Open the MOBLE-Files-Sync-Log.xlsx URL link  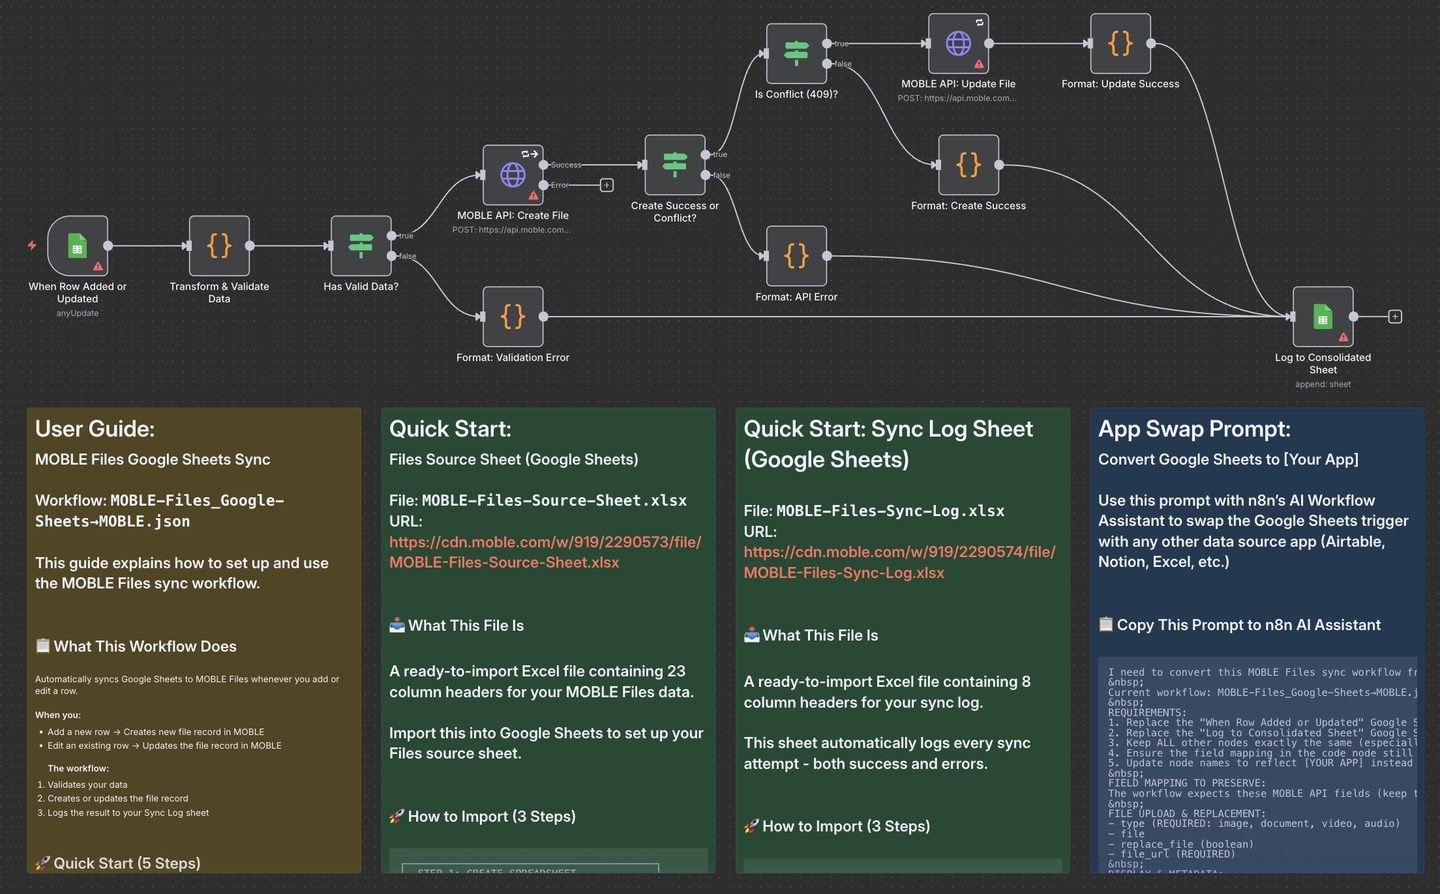point(899,562)
